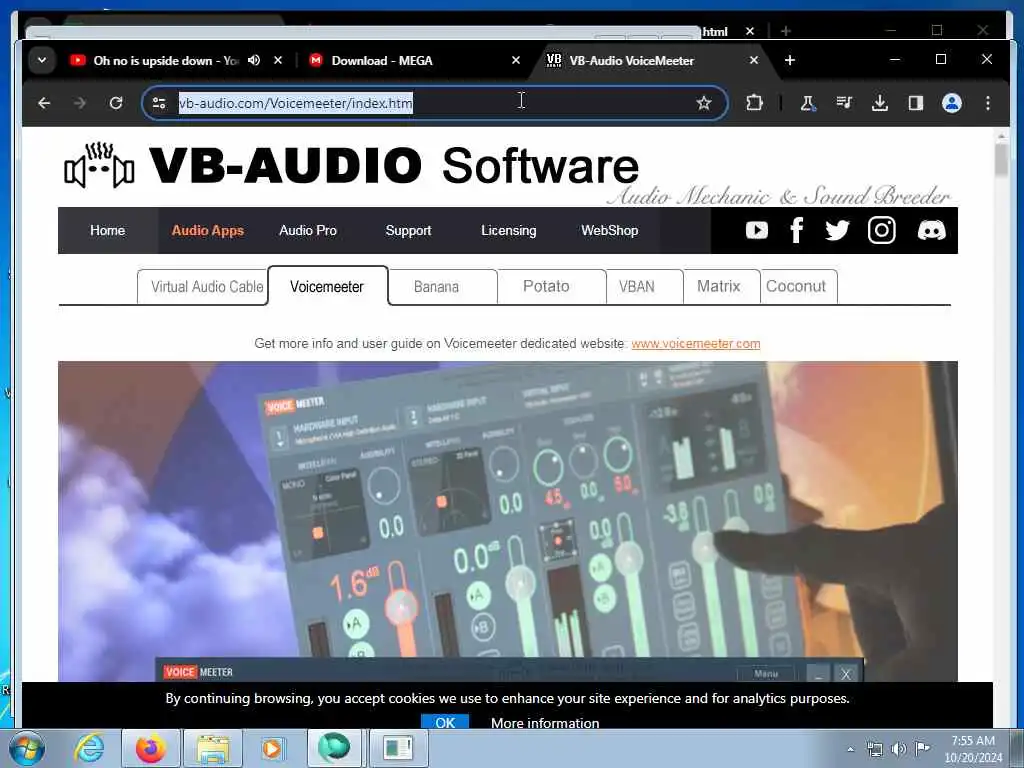Open the Windows Start menu

[27, 749]
